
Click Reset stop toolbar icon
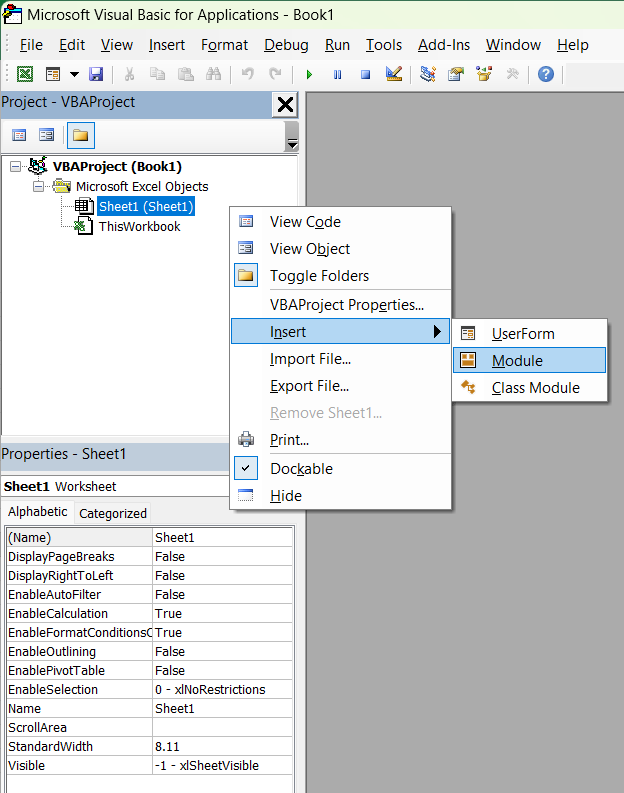pyautogui.click(x=365, y=74)
